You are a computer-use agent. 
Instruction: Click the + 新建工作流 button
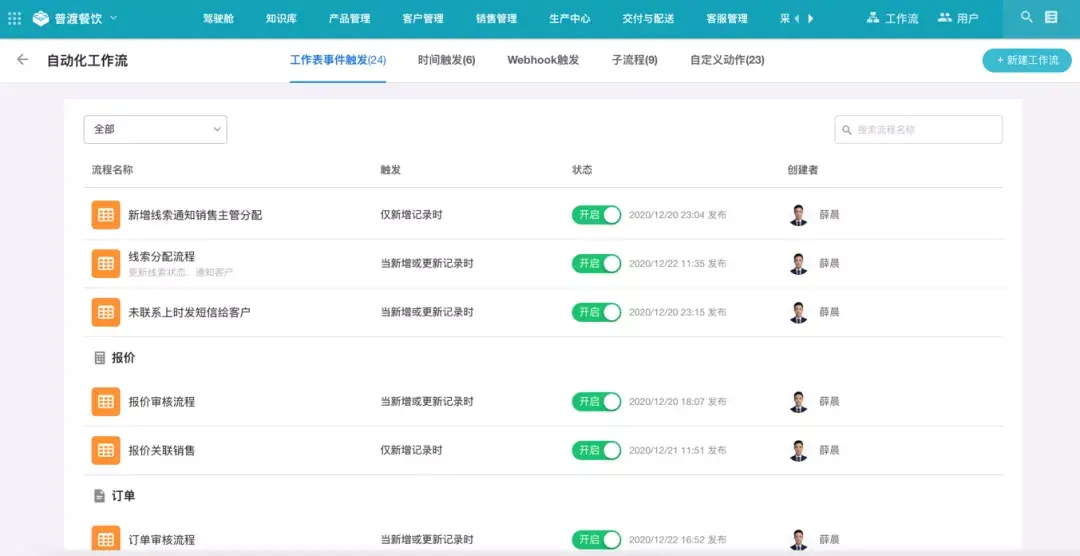point(1027,60)
